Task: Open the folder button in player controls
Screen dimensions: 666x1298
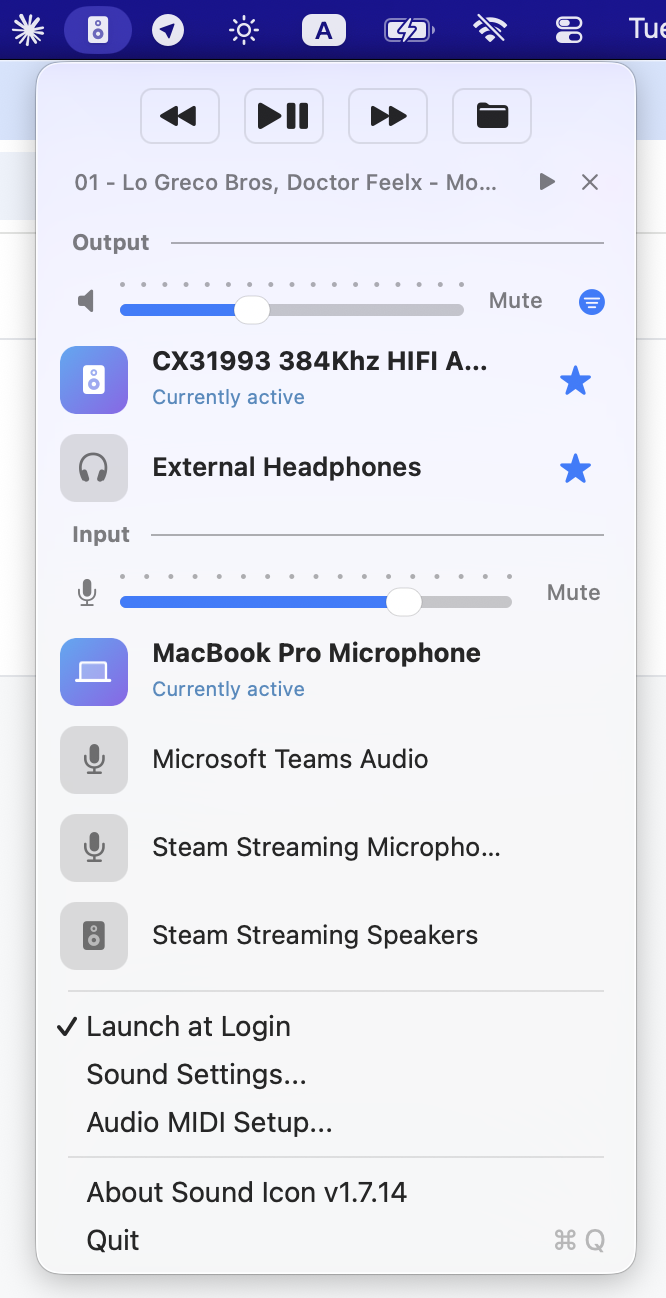Action: point(492,116)
